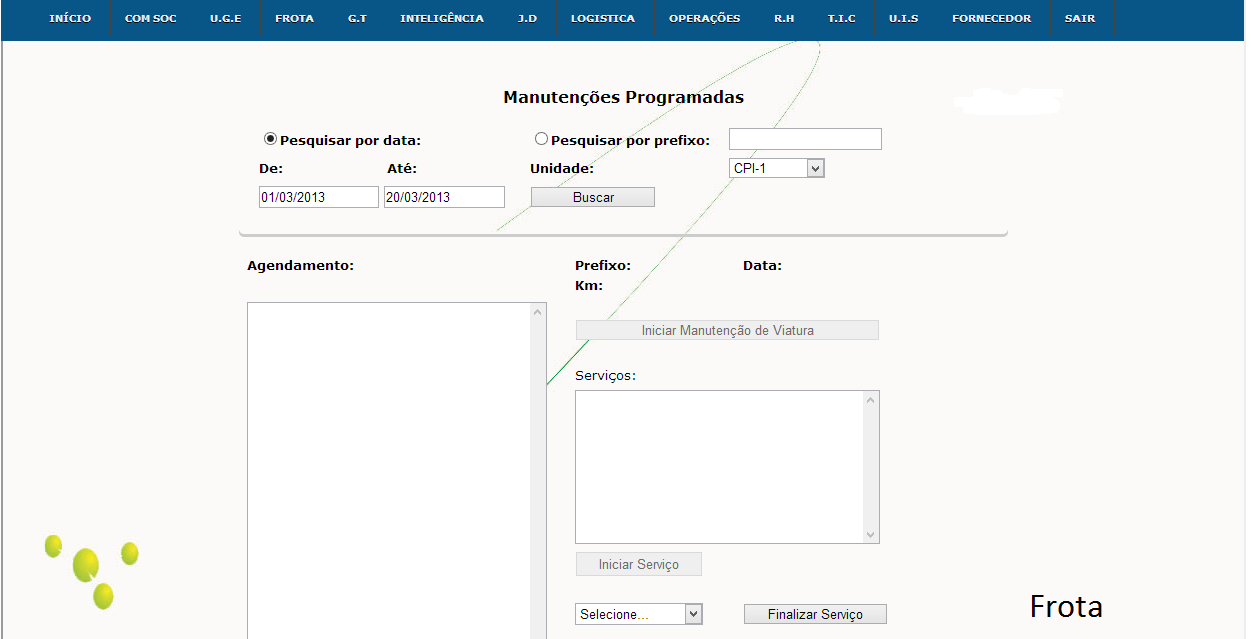Focus the prefixo search text box
The width and height of the screenshot is (1251, 639).
[x=805, y=139]
